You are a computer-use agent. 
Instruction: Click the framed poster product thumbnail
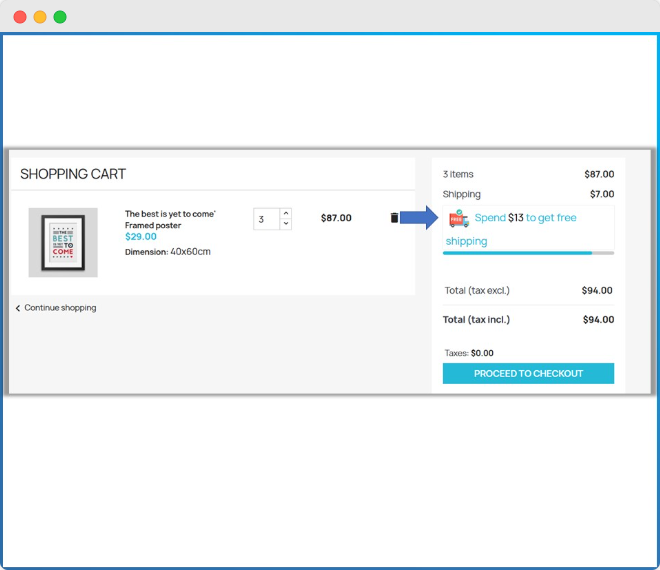pyautogui.click(x=63, y=243)
